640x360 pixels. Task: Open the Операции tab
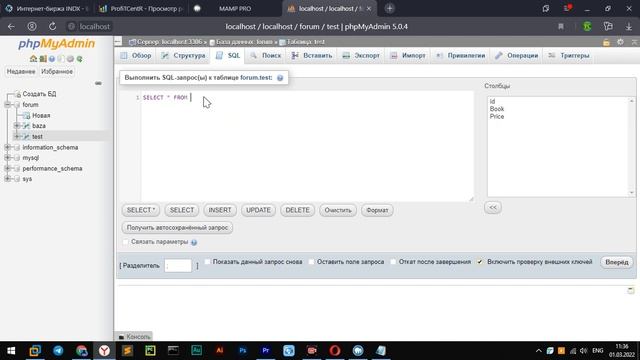(517, 56)
